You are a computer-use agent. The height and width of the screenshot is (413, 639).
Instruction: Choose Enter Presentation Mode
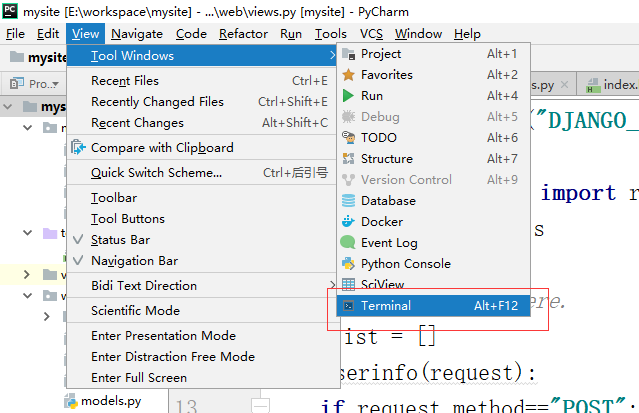203,336
